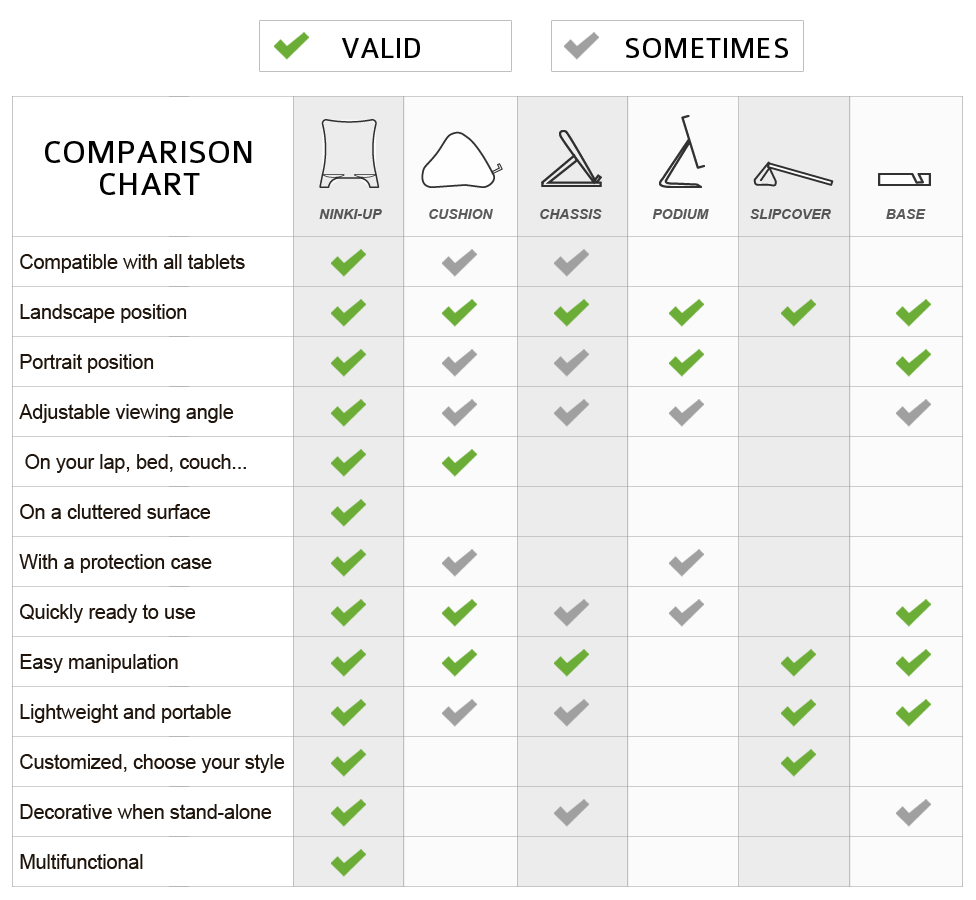
Task: Click the VALID legend box
Action: pyautogui.click(x=385, y=46)
